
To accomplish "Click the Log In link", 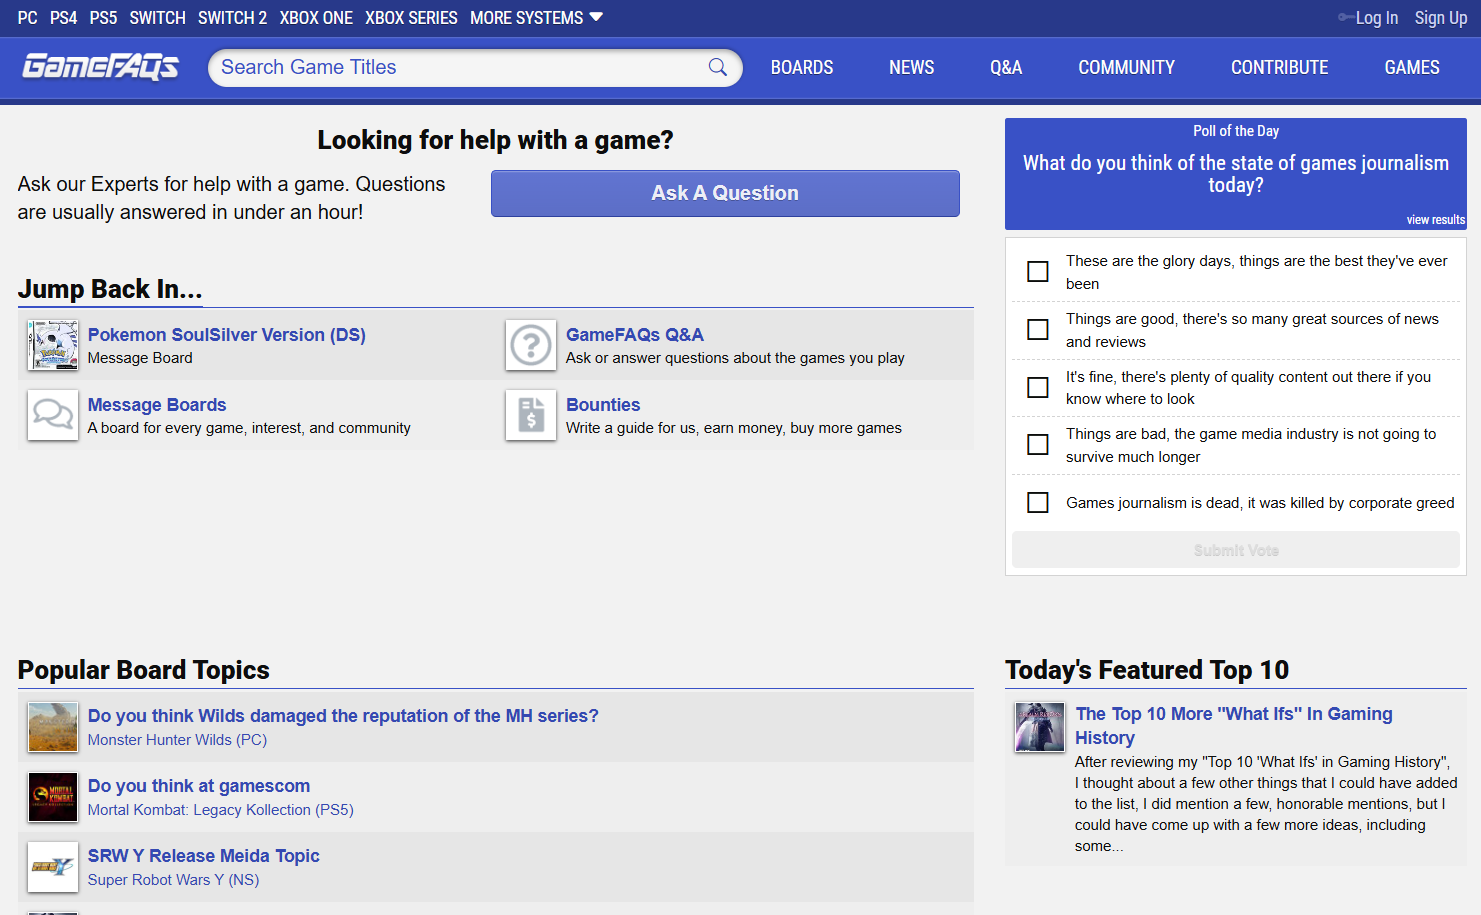I will pyautogui.click(x=1376, y=18).
